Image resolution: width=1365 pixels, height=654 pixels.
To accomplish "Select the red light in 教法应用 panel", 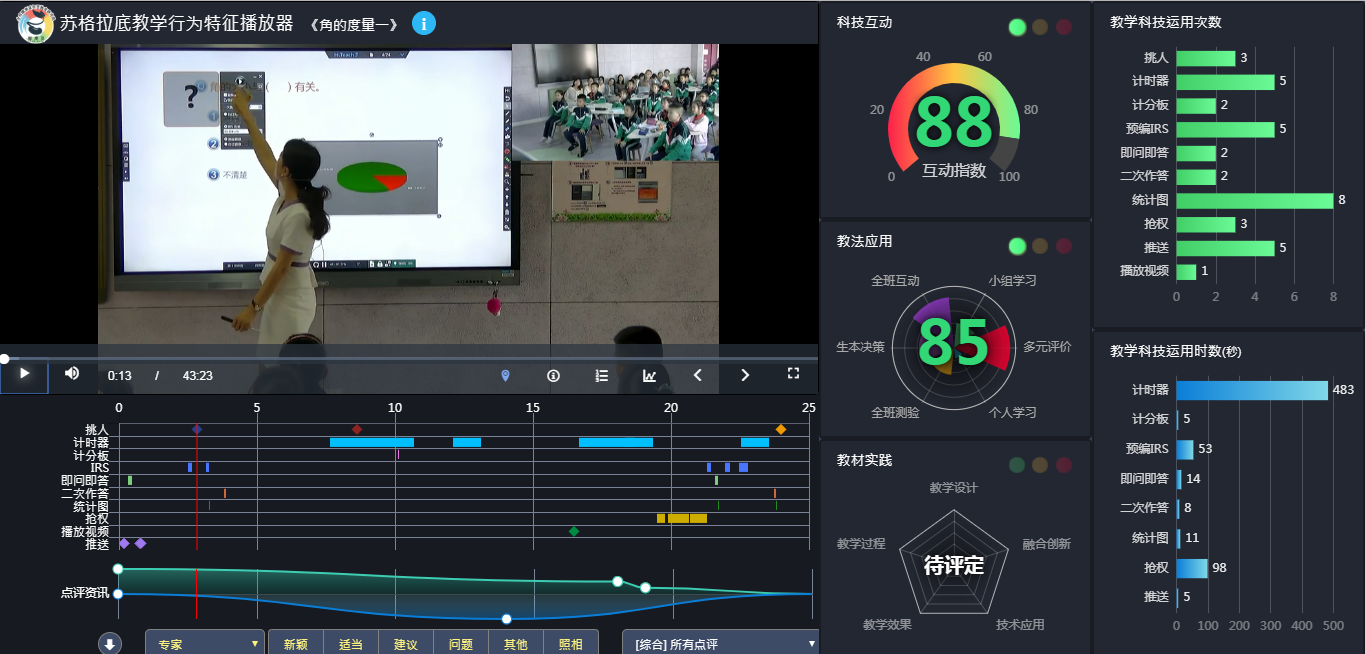I will (1063, 246).
